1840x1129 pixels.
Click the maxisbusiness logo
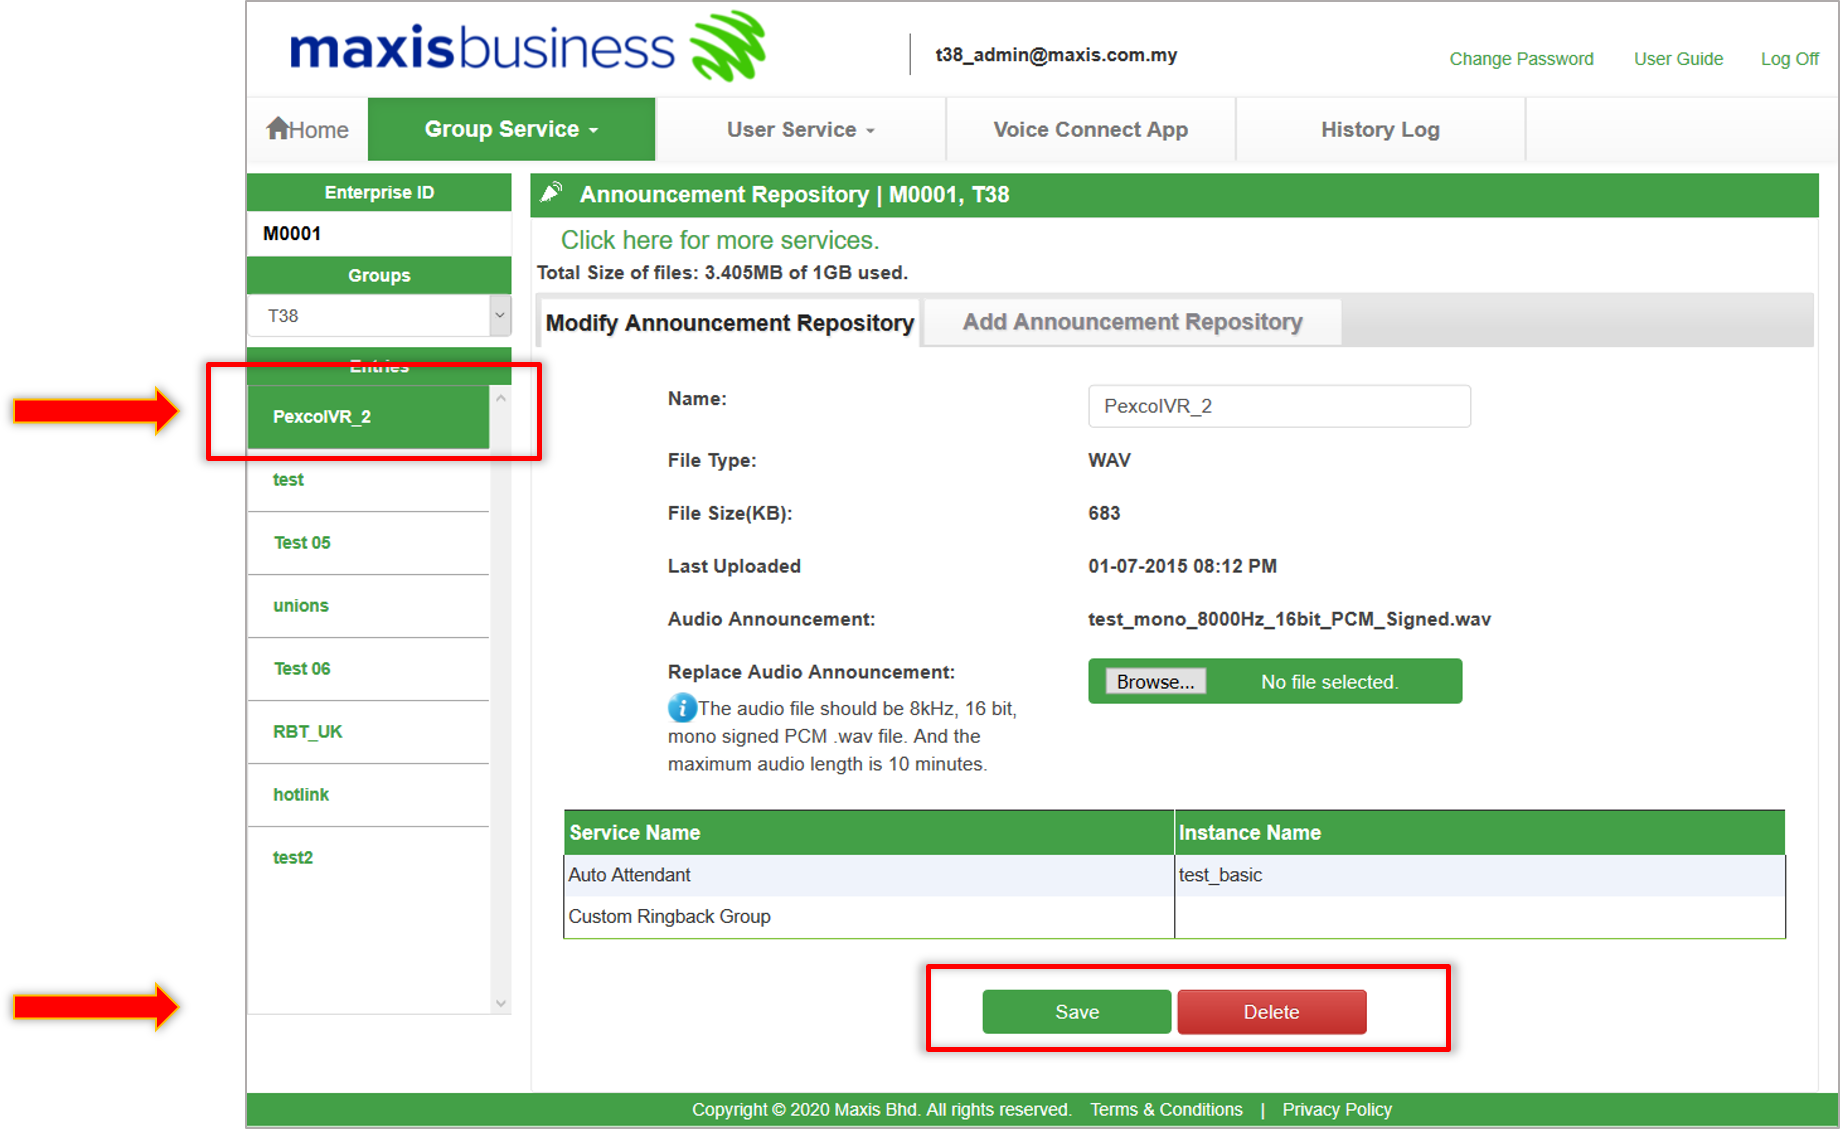pyautogui.click(x=520, y=47)
